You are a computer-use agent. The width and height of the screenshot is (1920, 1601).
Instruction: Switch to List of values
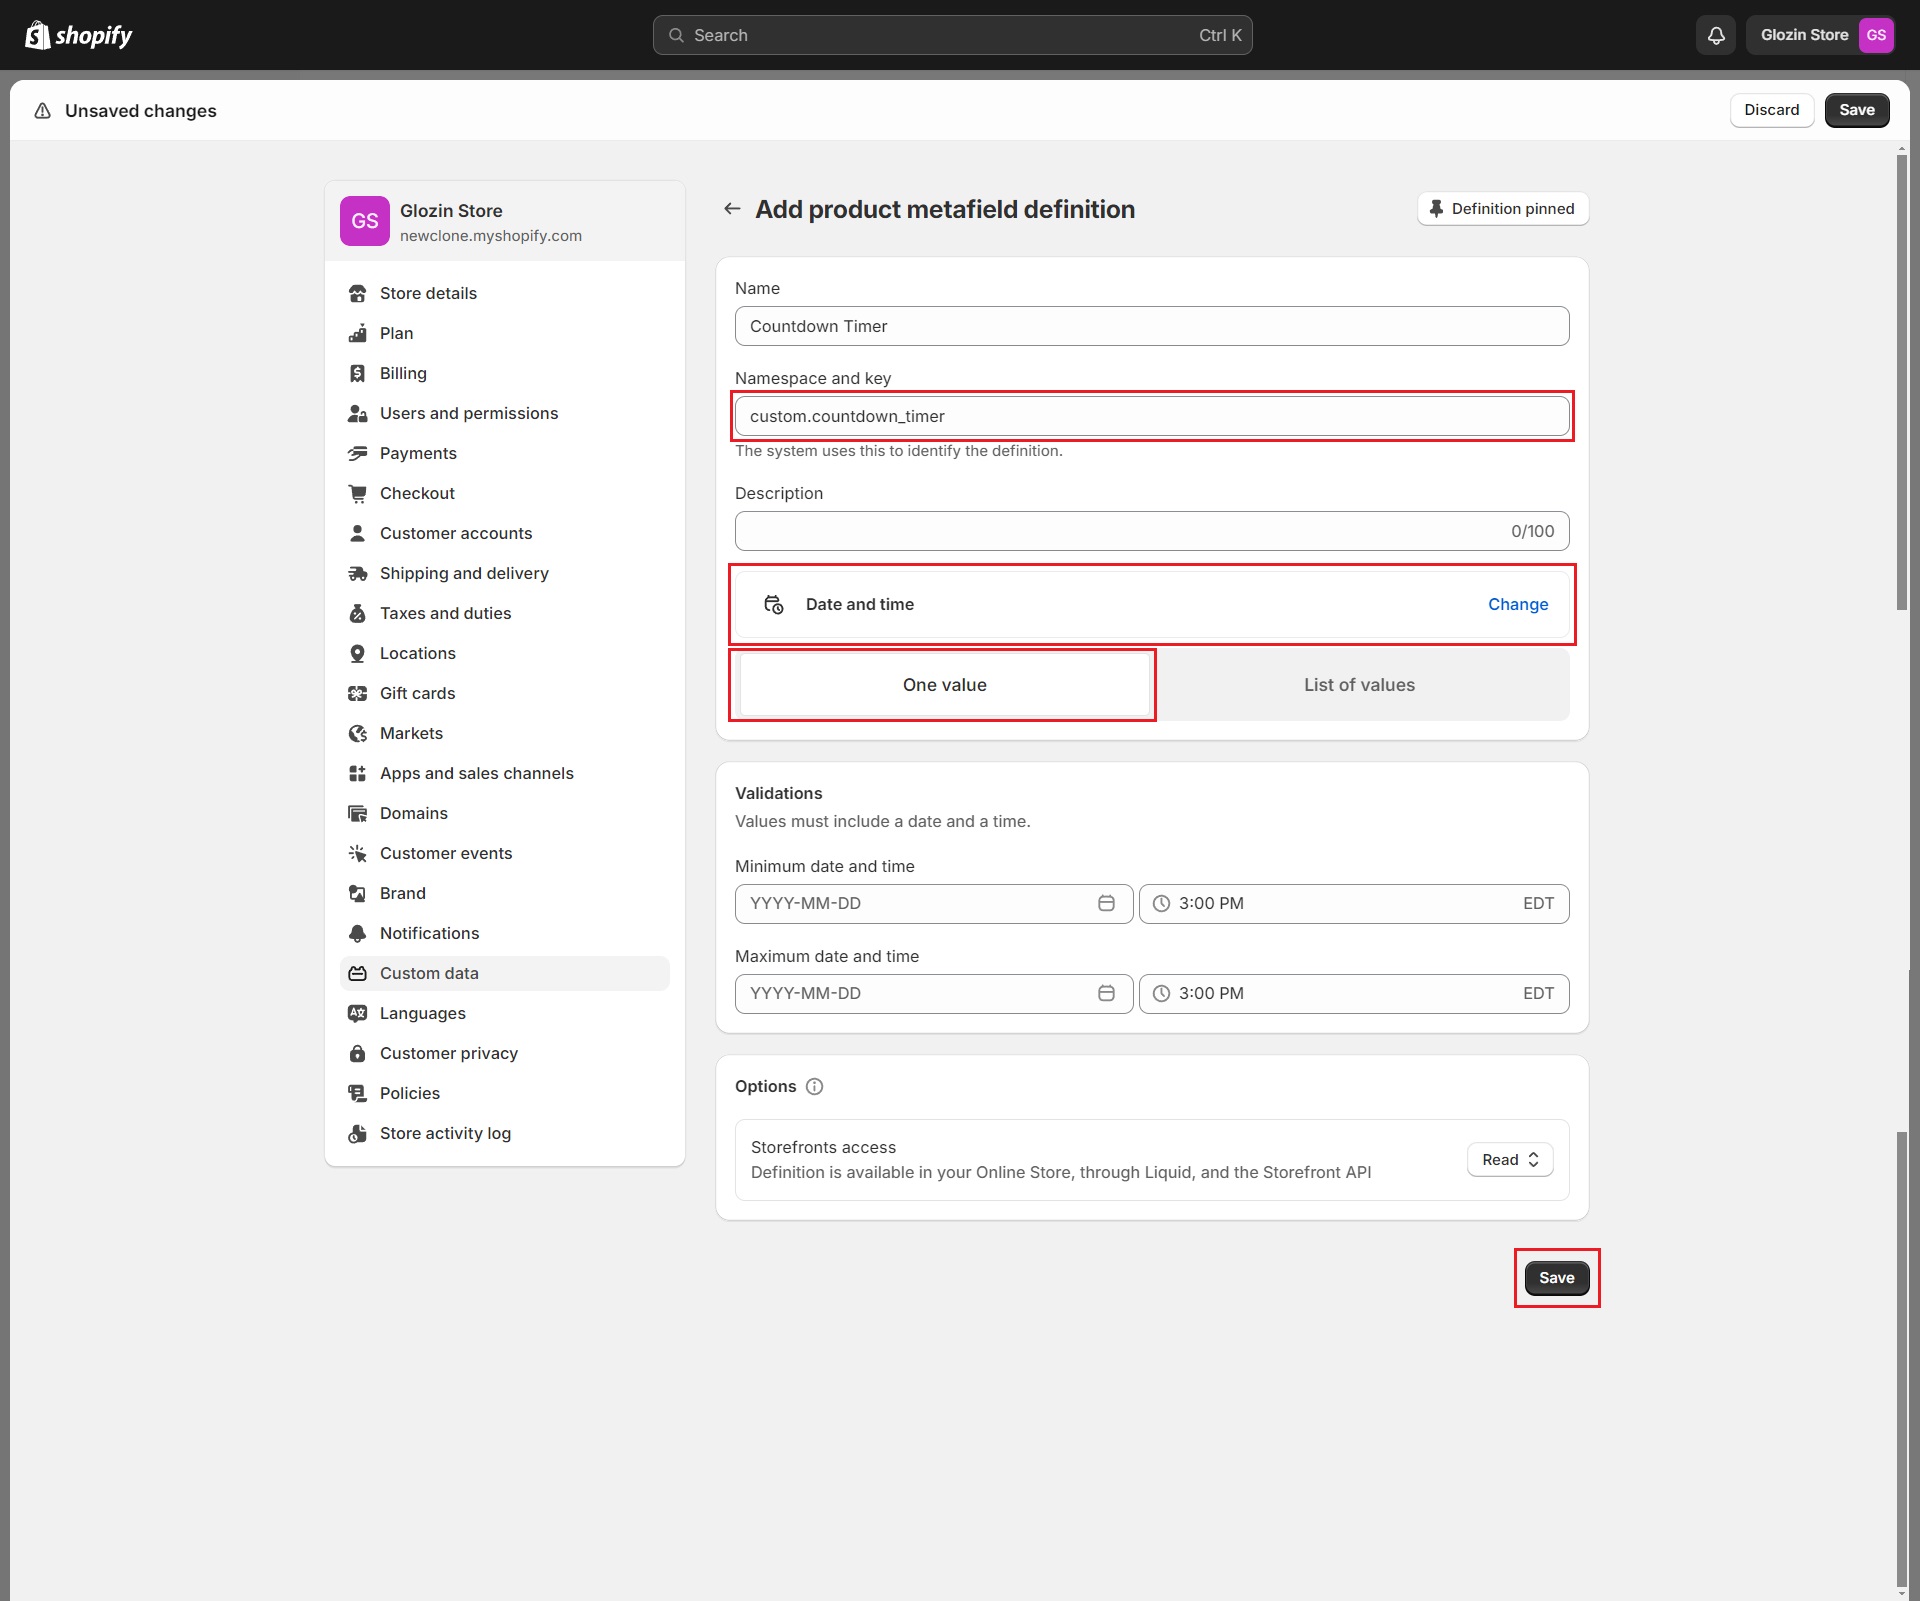pos(1359,685)
